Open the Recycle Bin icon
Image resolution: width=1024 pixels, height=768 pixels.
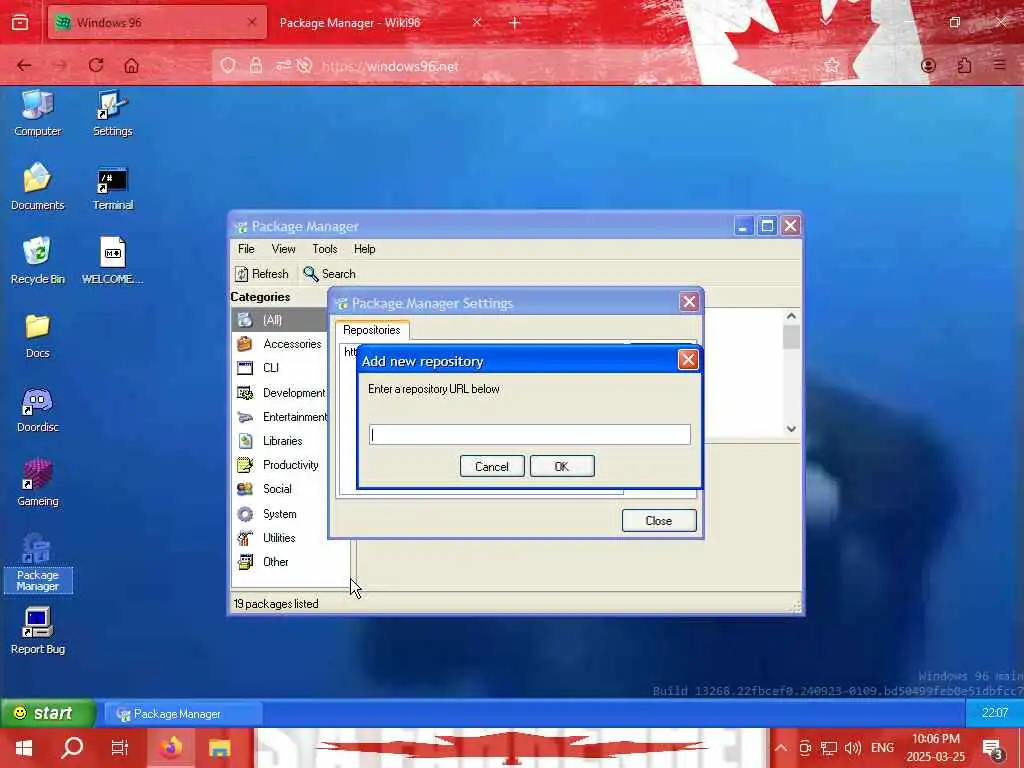click(x=37, y=261)
